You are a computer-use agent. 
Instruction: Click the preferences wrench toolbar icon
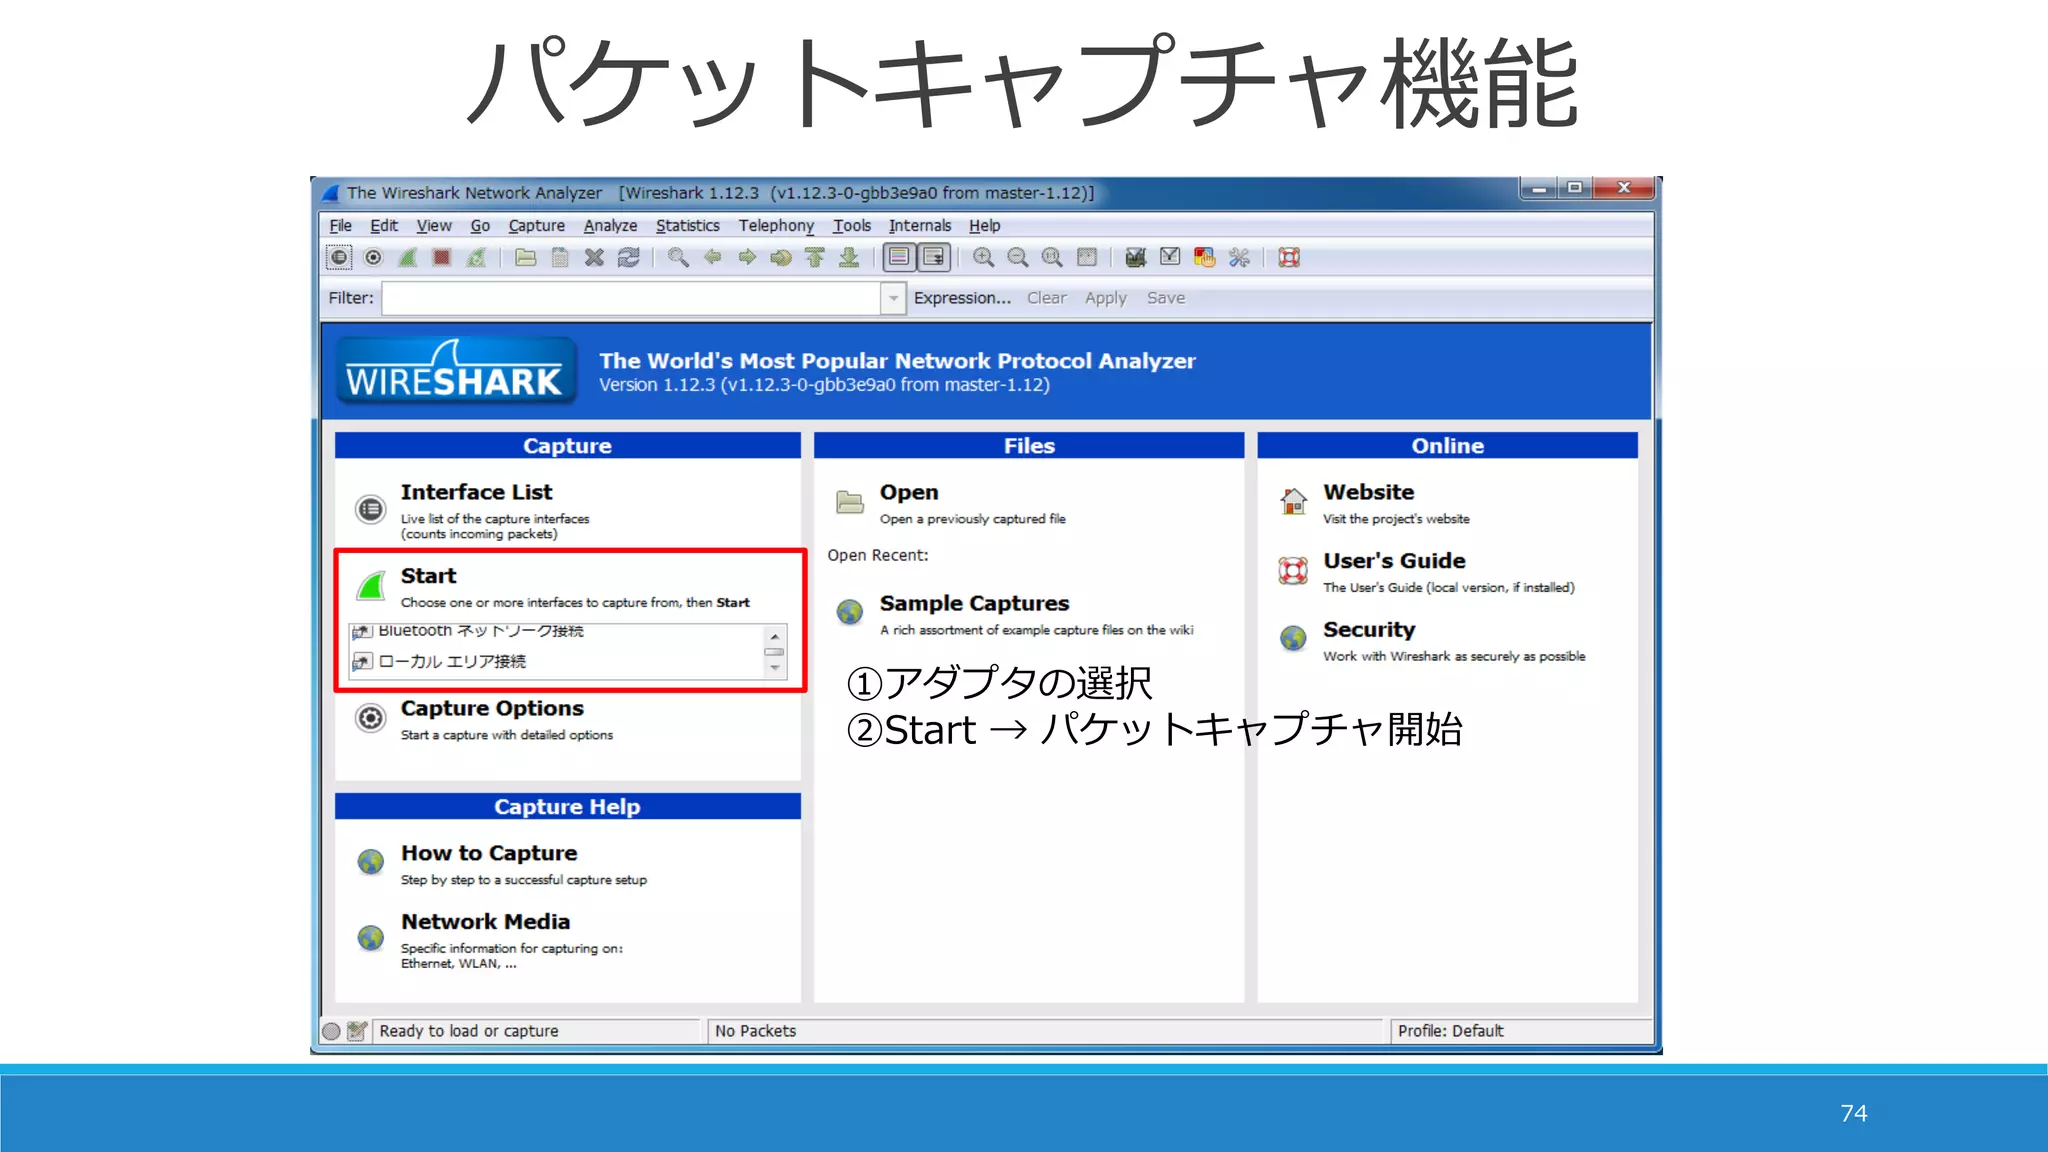[1239, 258]
